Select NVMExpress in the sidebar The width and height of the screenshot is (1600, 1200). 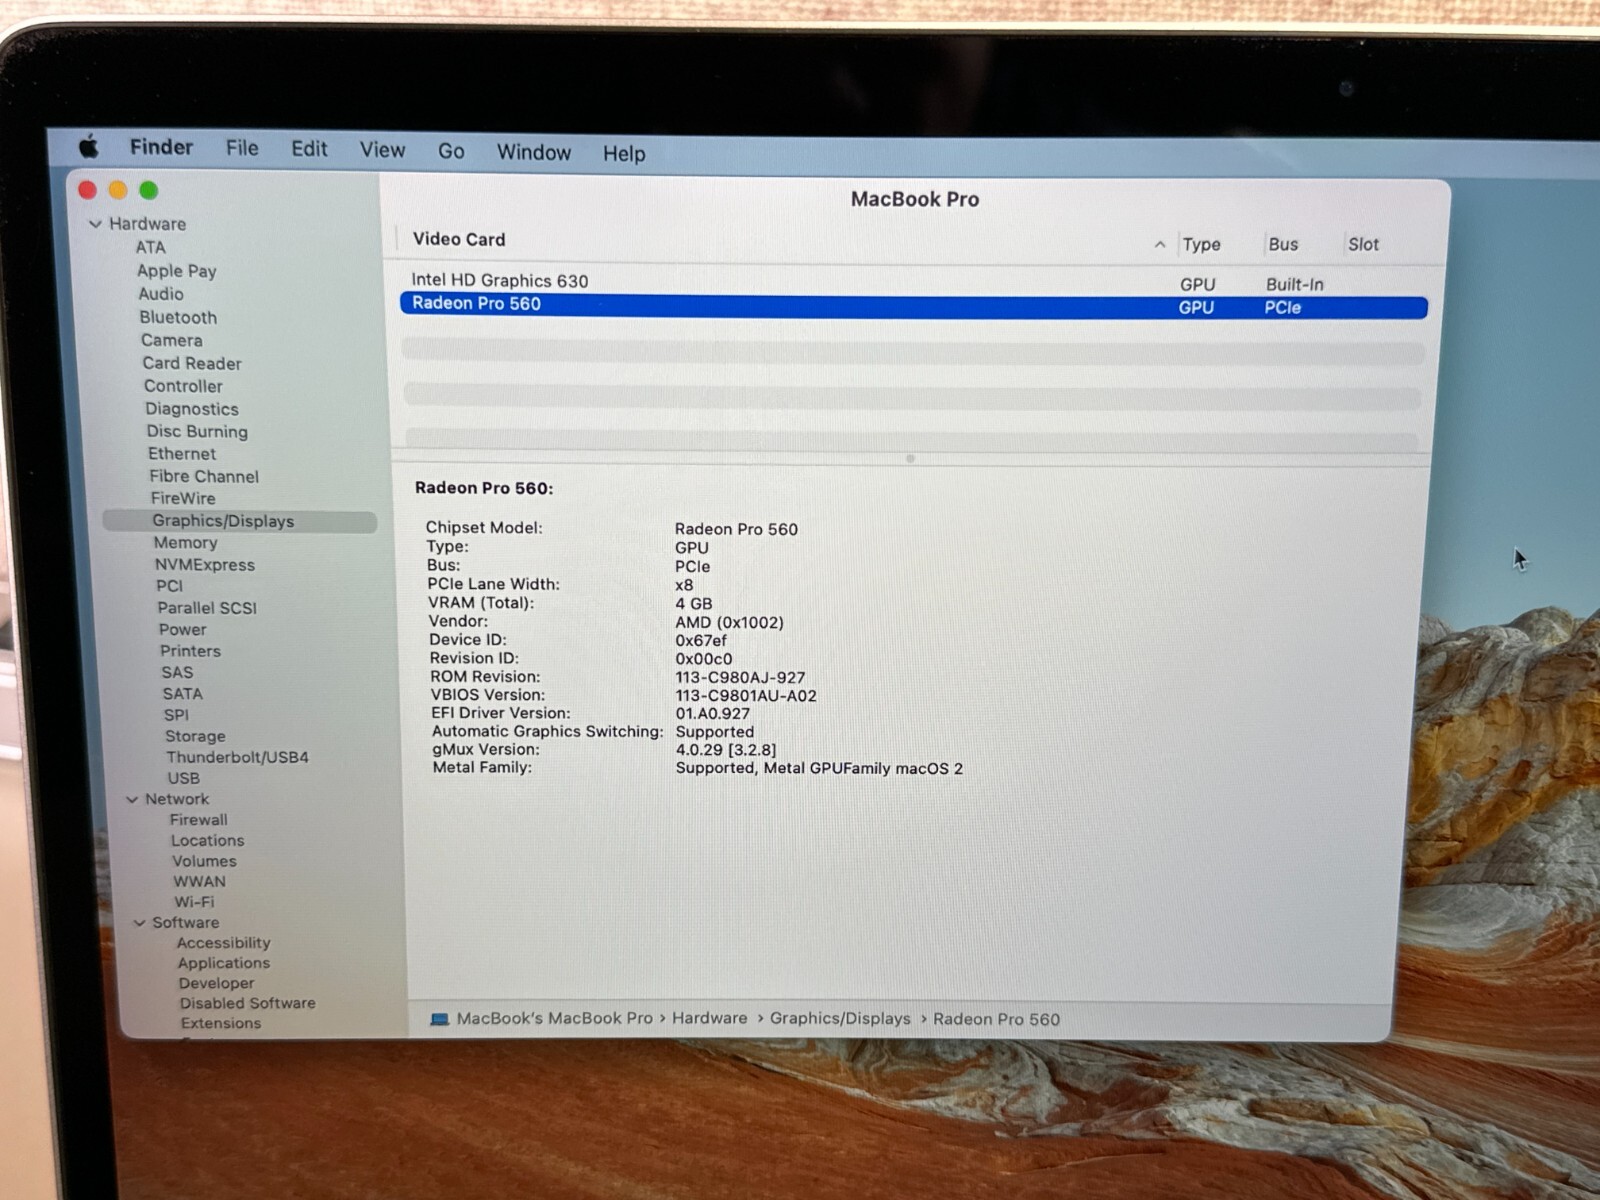coord(205,564)
